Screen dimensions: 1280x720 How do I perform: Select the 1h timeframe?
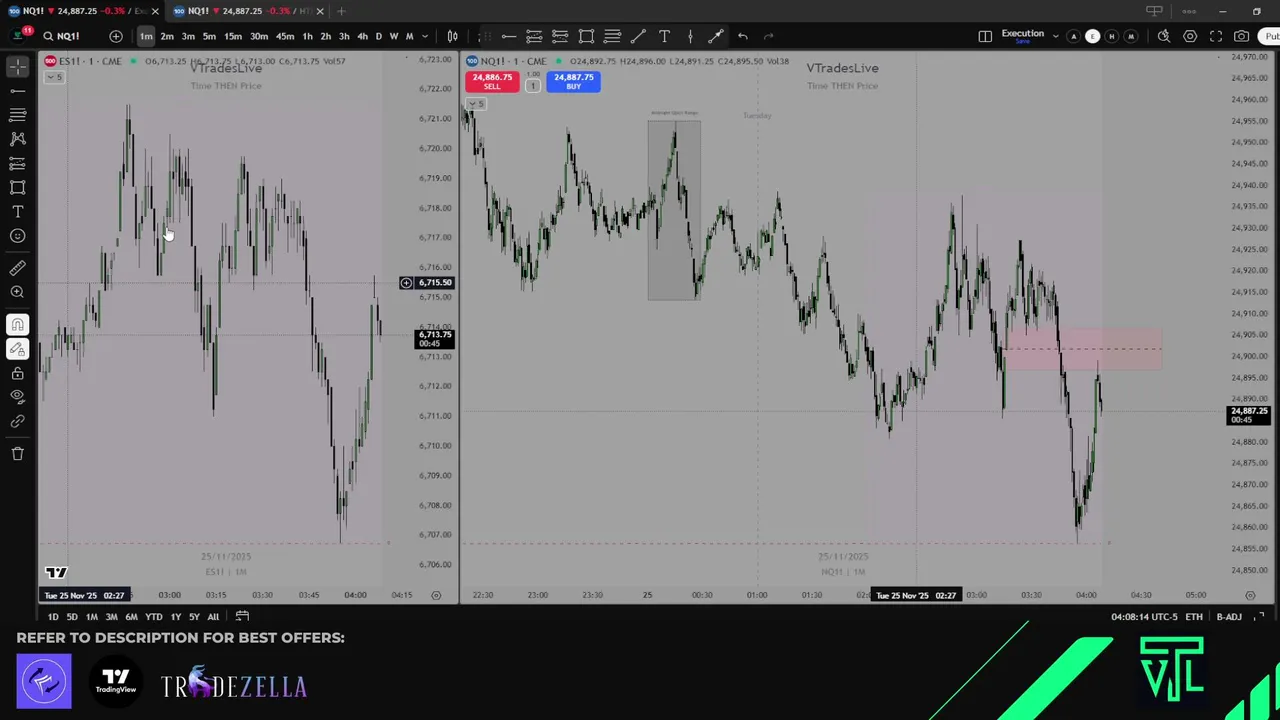tap(307, 36)
